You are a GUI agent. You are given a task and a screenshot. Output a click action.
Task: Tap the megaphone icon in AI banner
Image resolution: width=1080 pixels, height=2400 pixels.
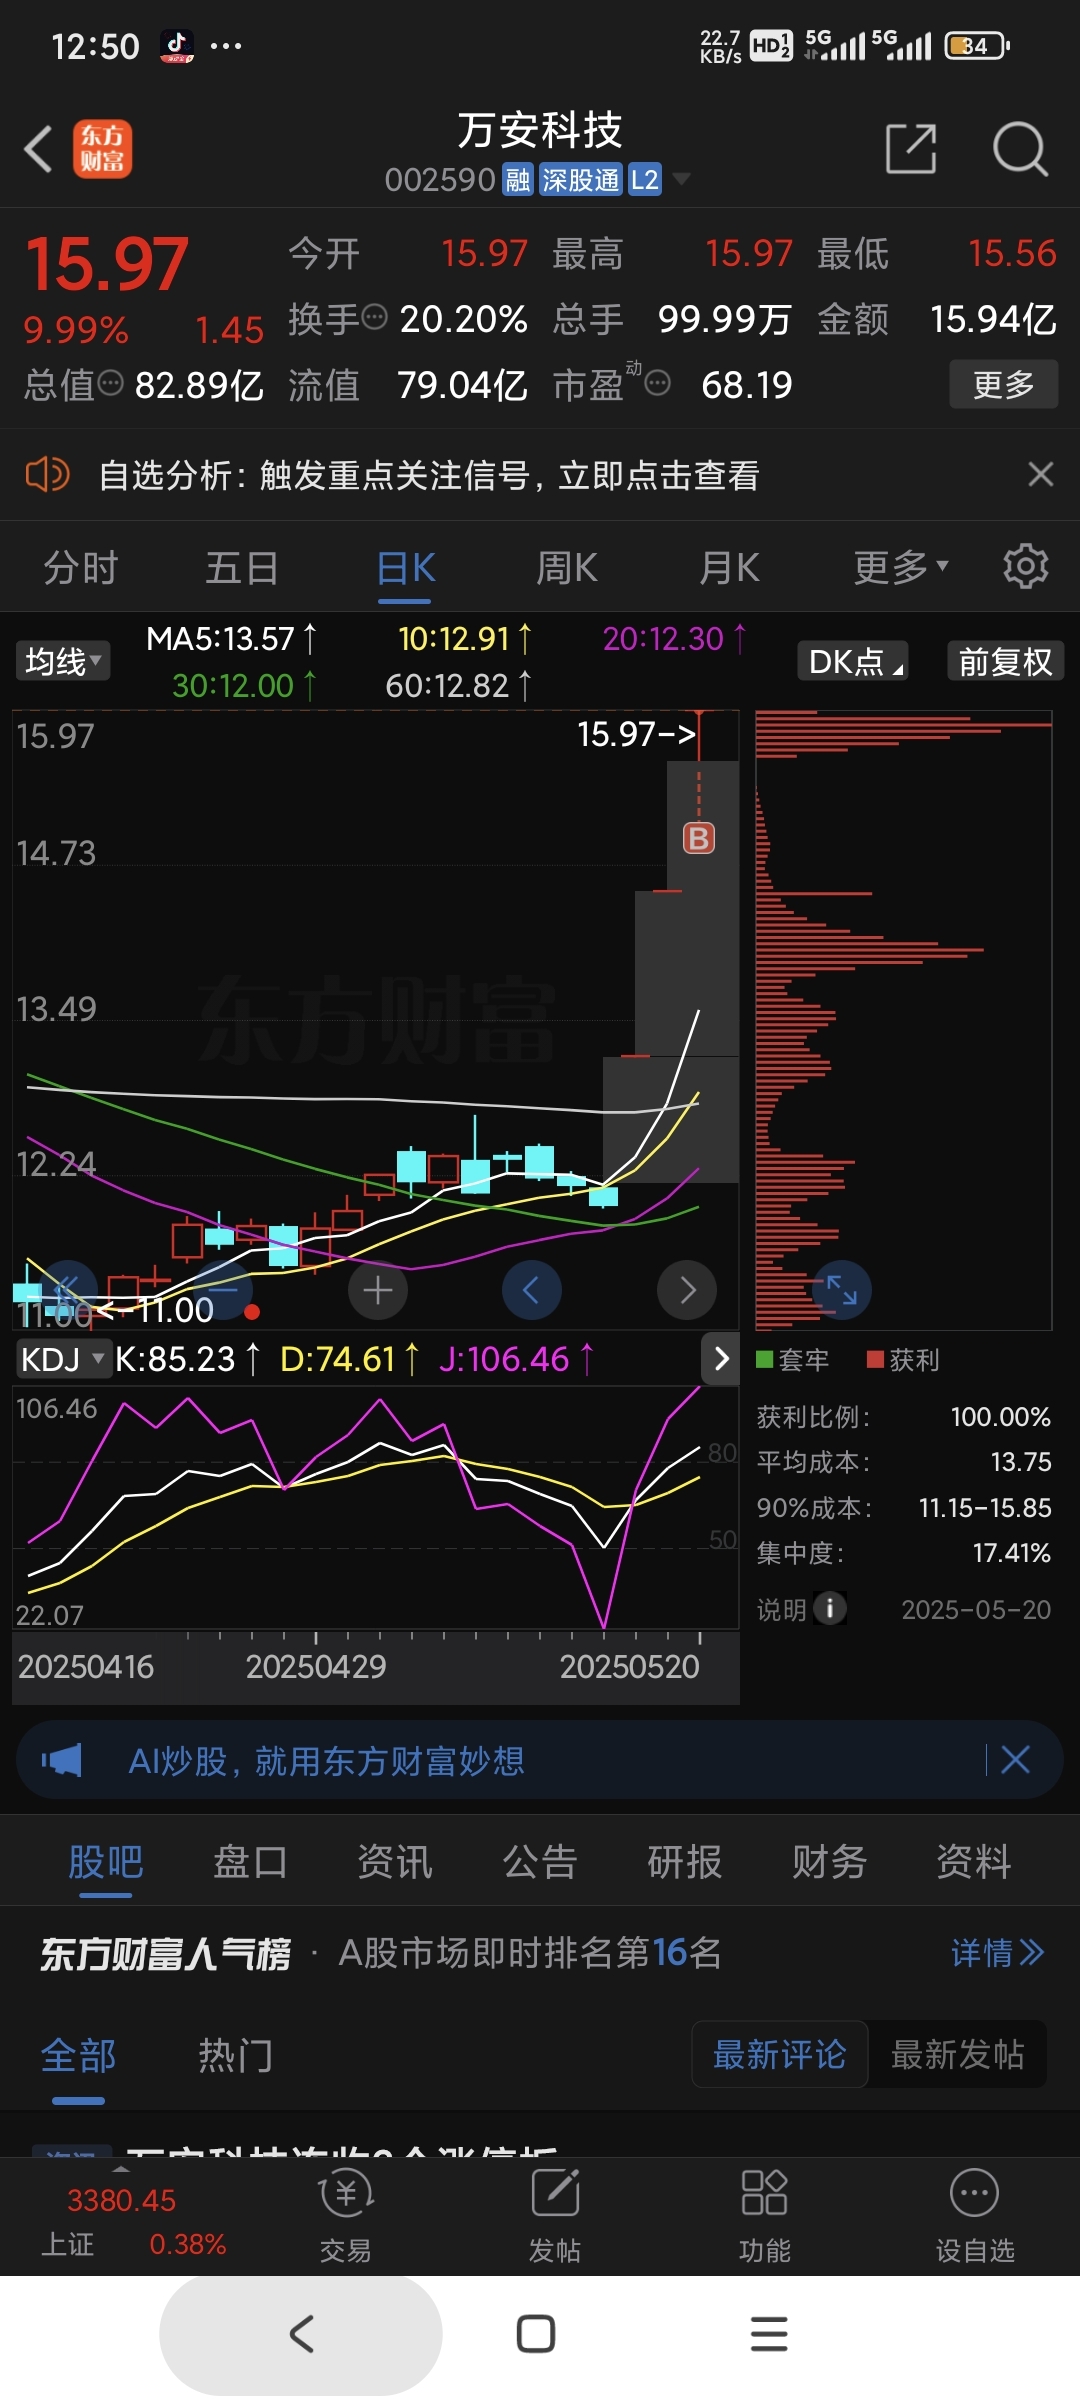[62, 1760]
